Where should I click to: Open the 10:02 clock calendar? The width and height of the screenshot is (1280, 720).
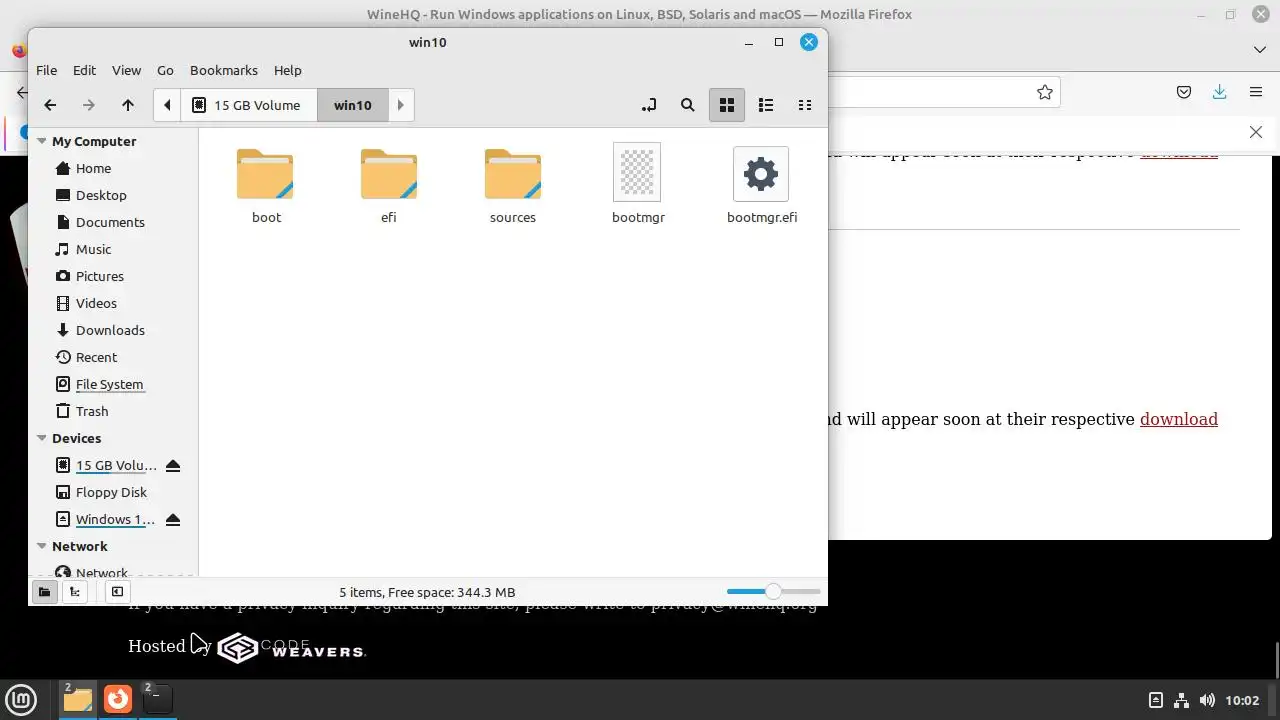pos(1242,700)
